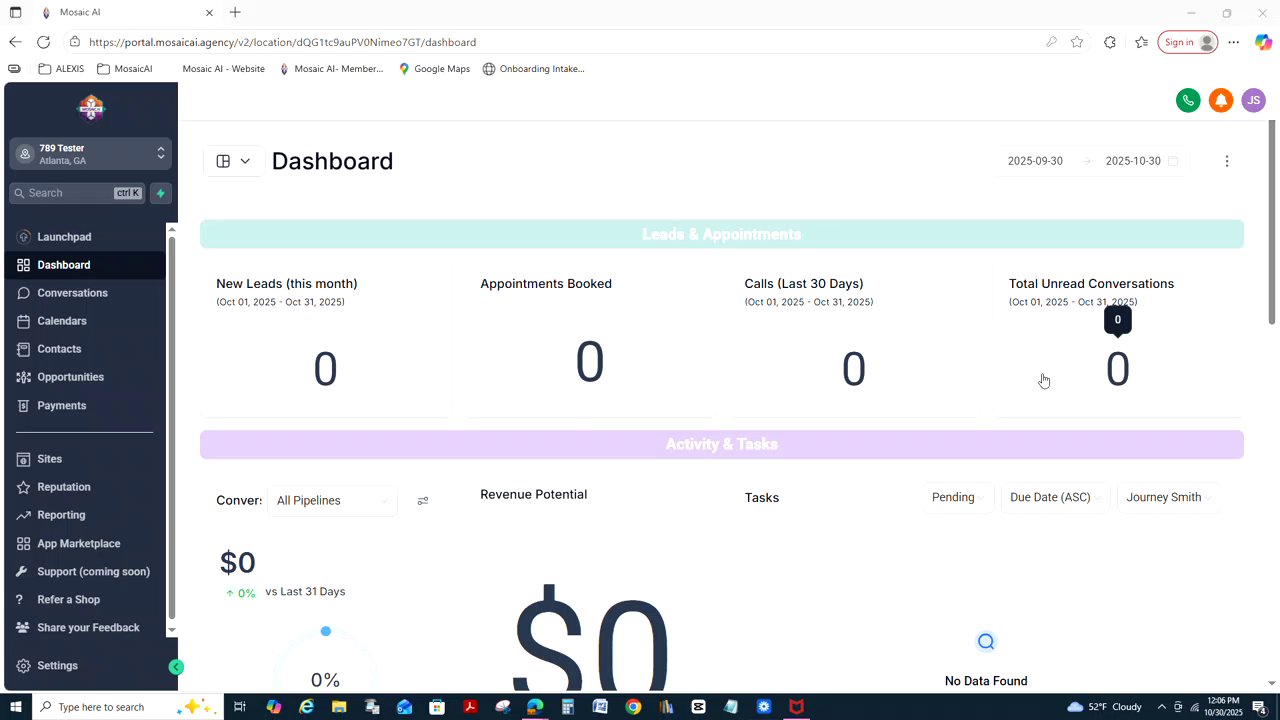The image size is (1280, 720).
Task: Open the All Pipelines dropdown
Action: point(332,501)
